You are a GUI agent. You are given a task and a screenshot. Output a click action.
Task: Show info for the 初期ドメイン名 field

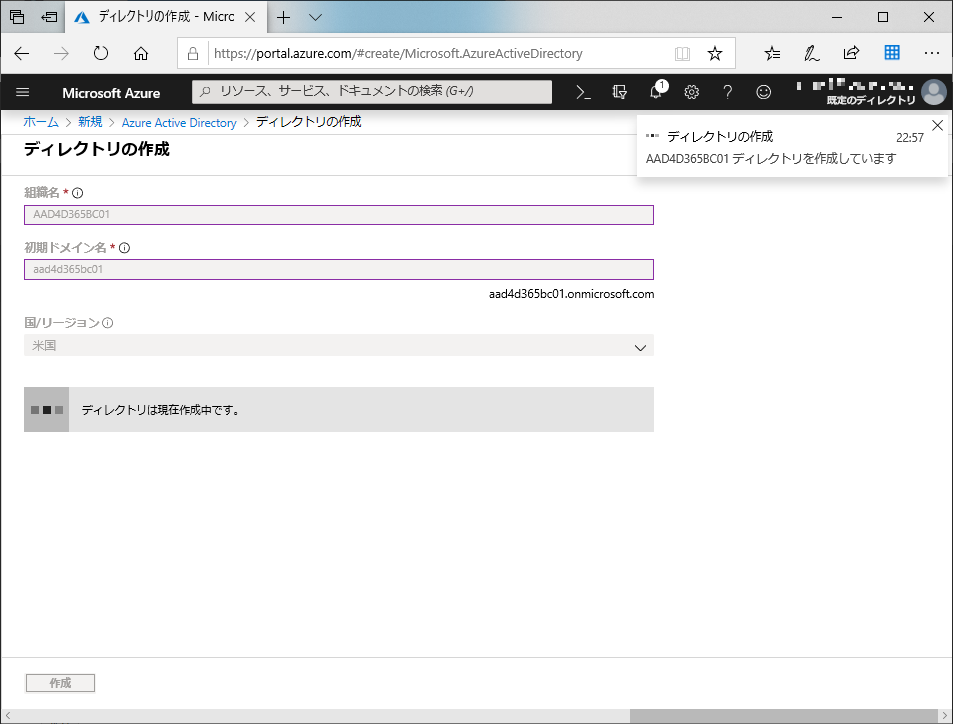click(x=125, y=247)
